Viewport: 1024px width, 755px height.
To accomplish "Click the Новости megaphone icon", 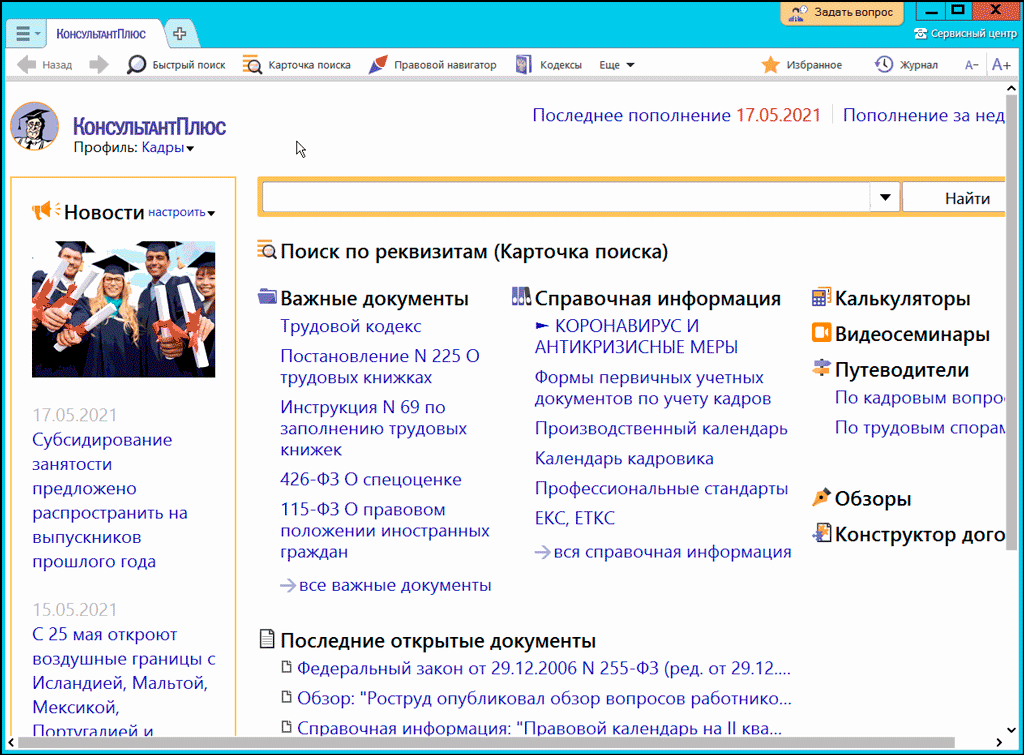I will pyautogui.click(x=46, y=210).
